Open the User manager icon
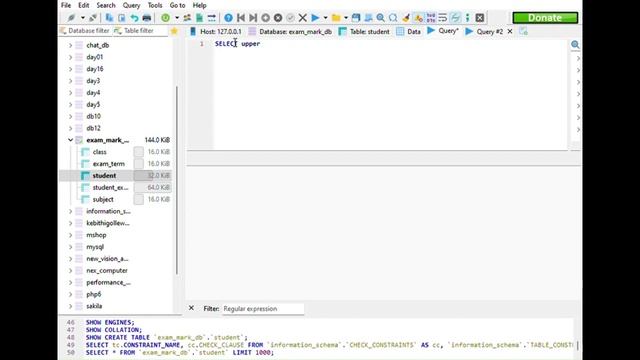This screenshot has height=360, width=640. coord(187,18)
